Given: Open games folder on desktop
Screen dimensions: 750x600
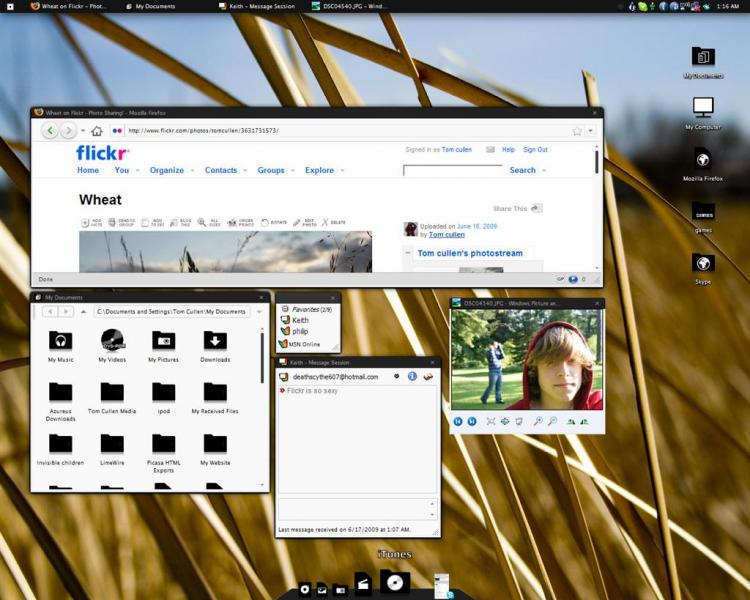Looking at the screenshot, I should click(703, 216).
